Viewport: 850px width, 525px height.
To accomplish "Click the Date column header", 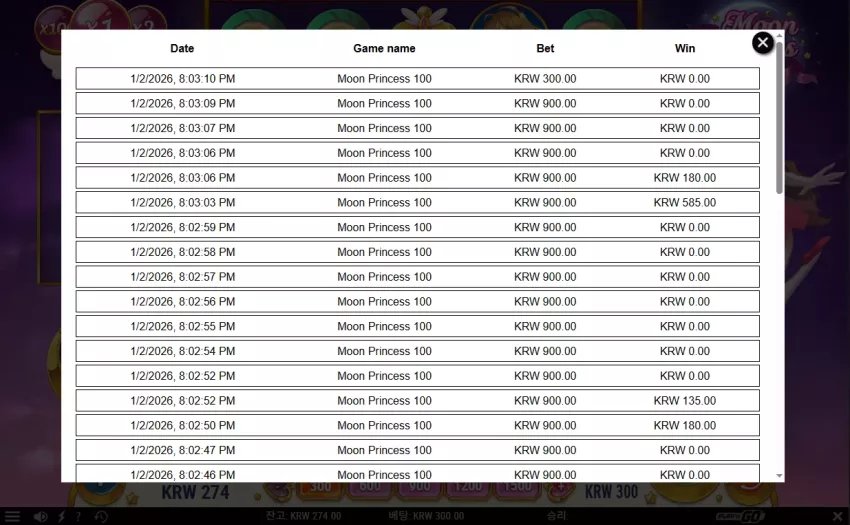I will tap(182, 48).
